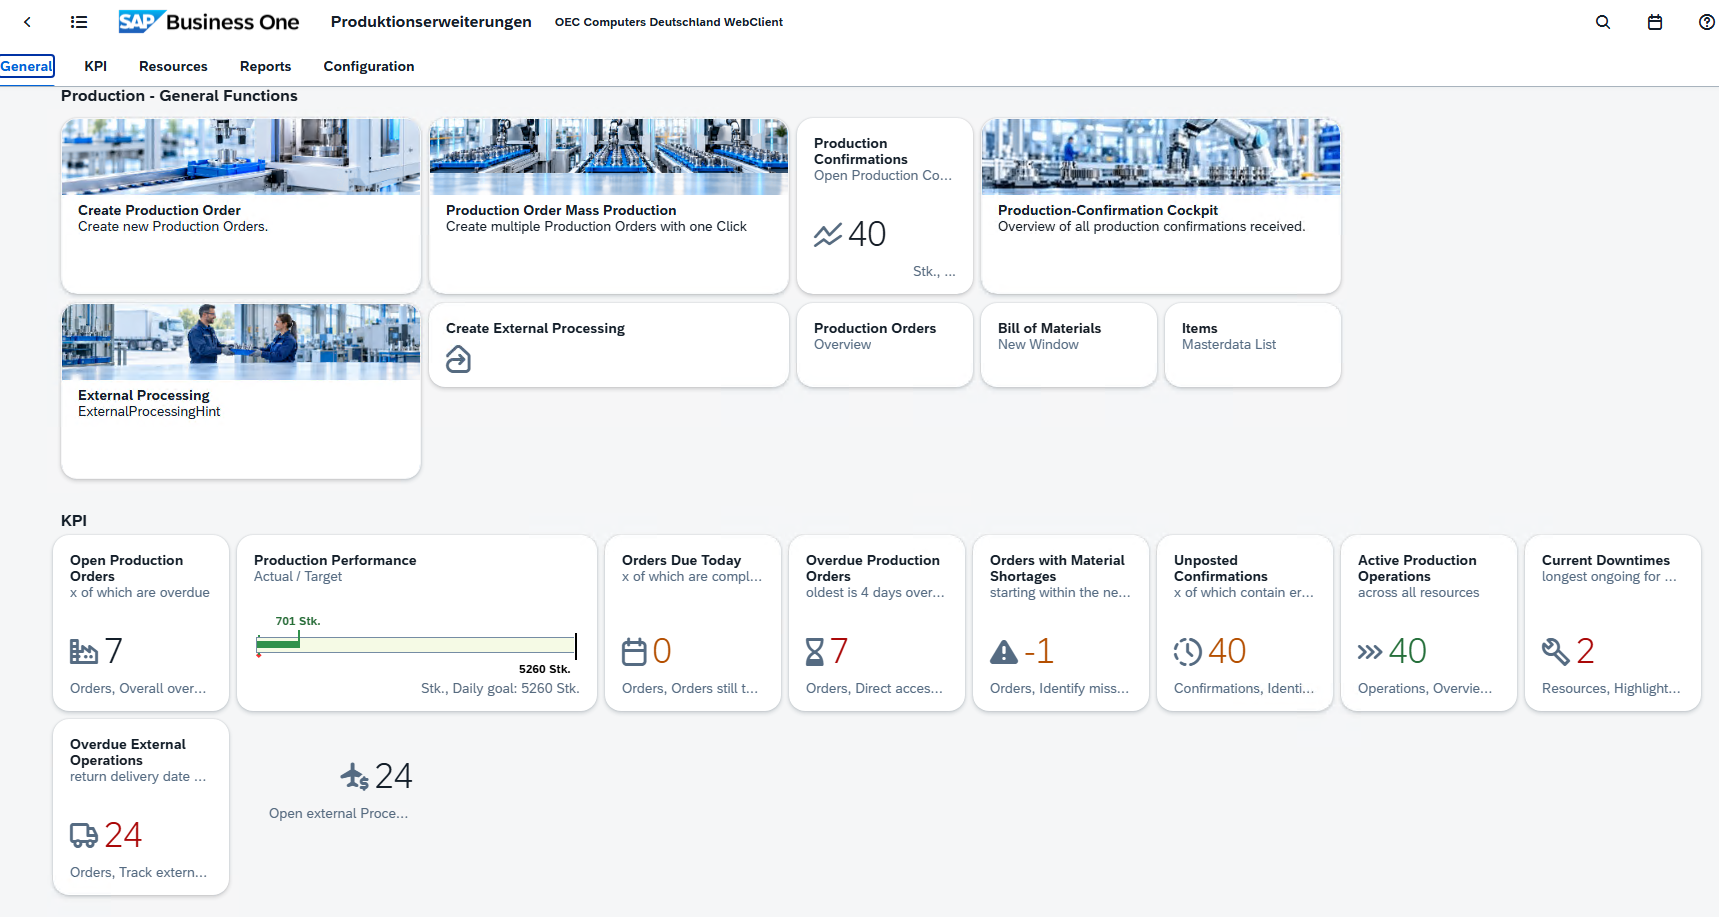Open the Items Masterdata List tile
Image resolution: width=1719 pixels, height=917 pixels.
point(1253,345)
